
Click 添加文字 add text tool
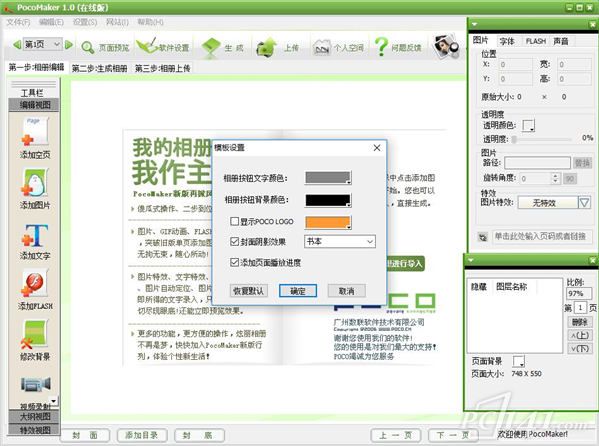[x=35, y=242]
